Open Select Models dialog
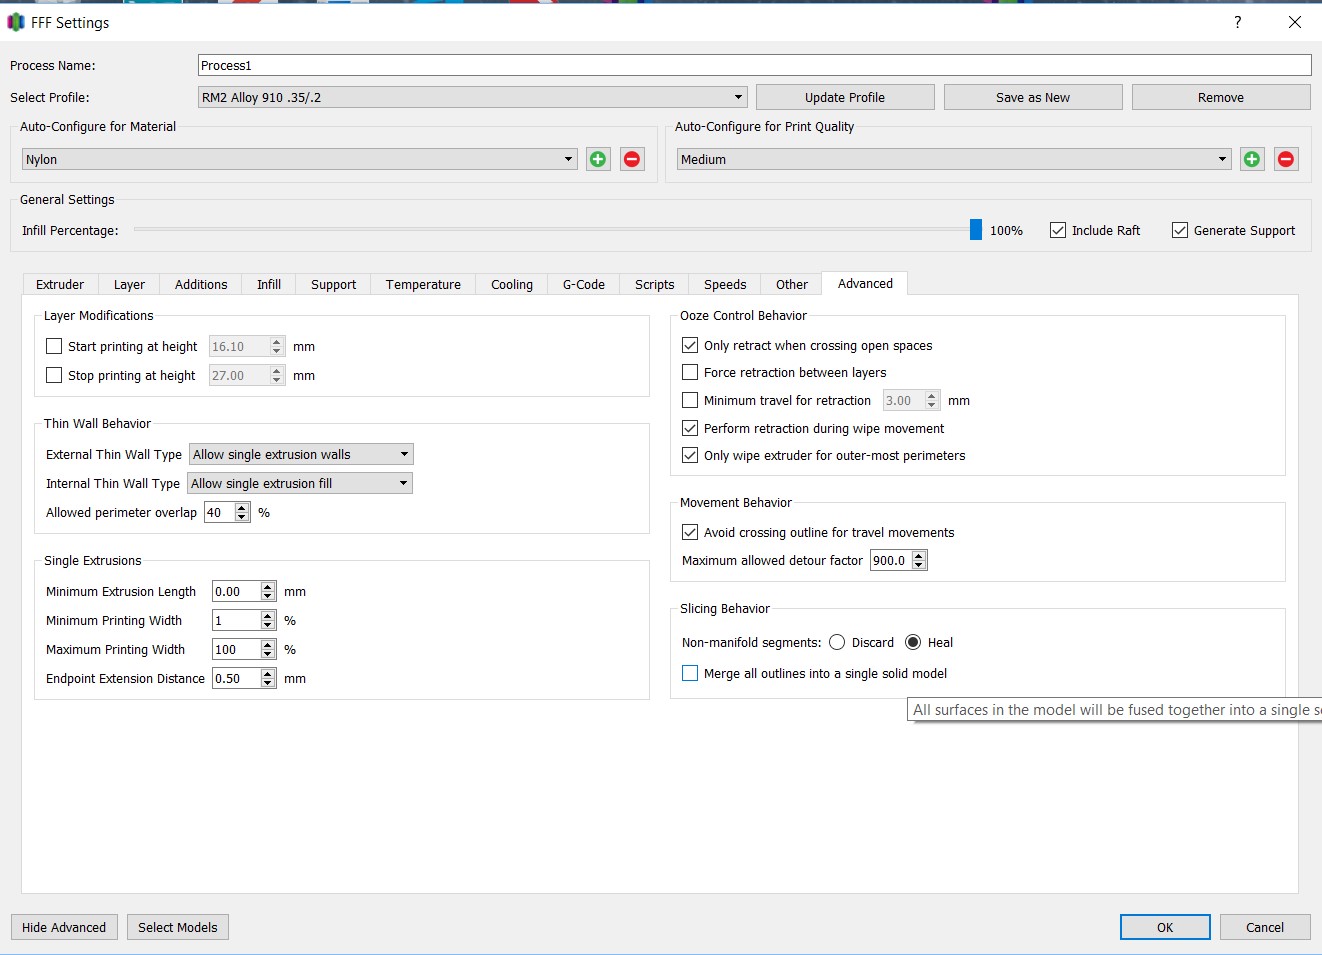1322x955 pixels. 178,927
